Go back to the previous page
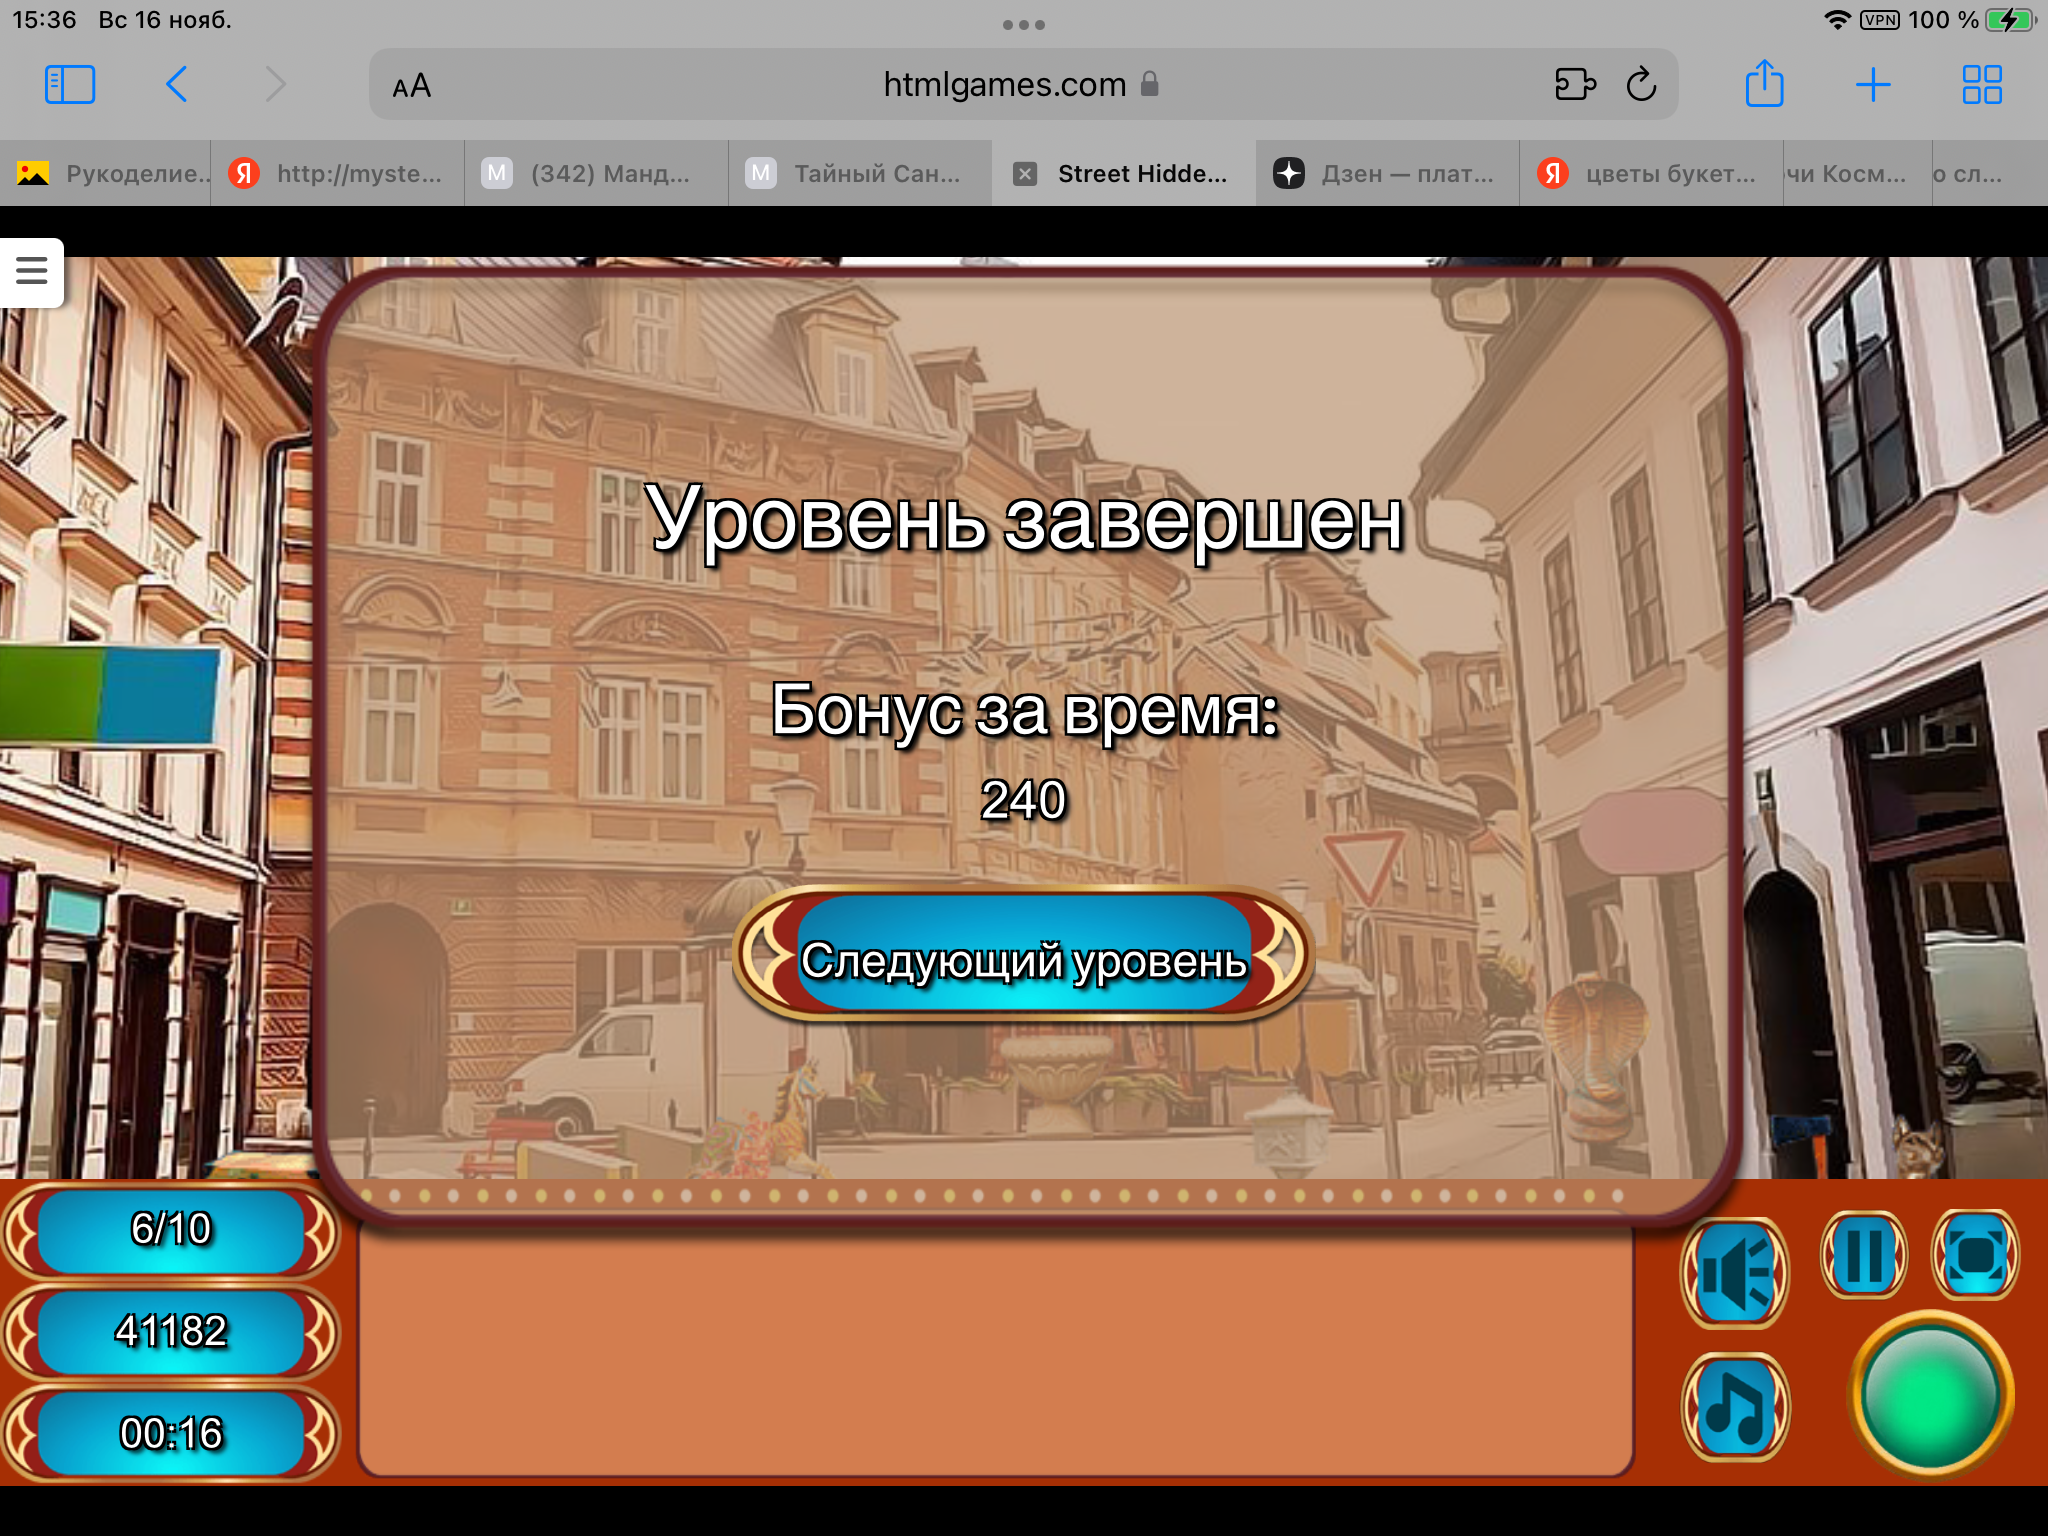The width and height of the screenshot is (2048, 1536). pyautogui.click(x=177, y=85)
